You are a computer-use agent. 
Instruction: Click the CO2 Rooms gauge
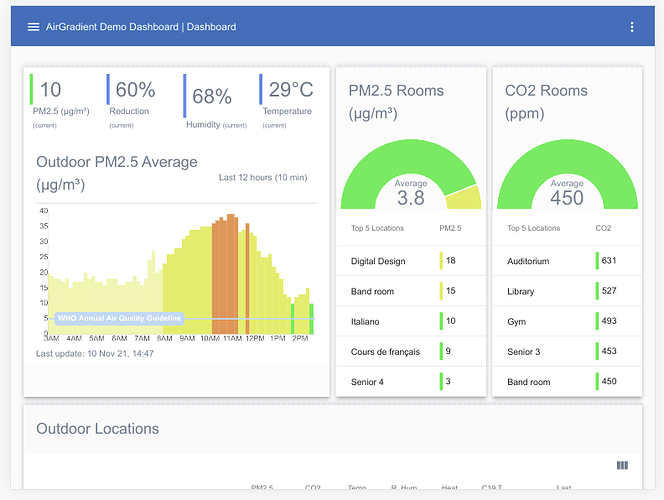pos(567,174)
